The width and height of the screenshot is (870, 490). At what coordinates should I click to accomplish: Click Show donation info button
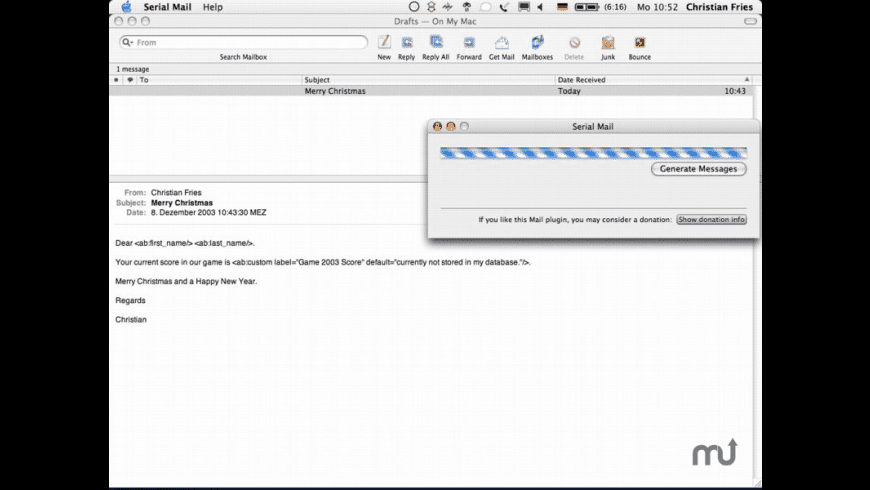(x=711, y=219)
